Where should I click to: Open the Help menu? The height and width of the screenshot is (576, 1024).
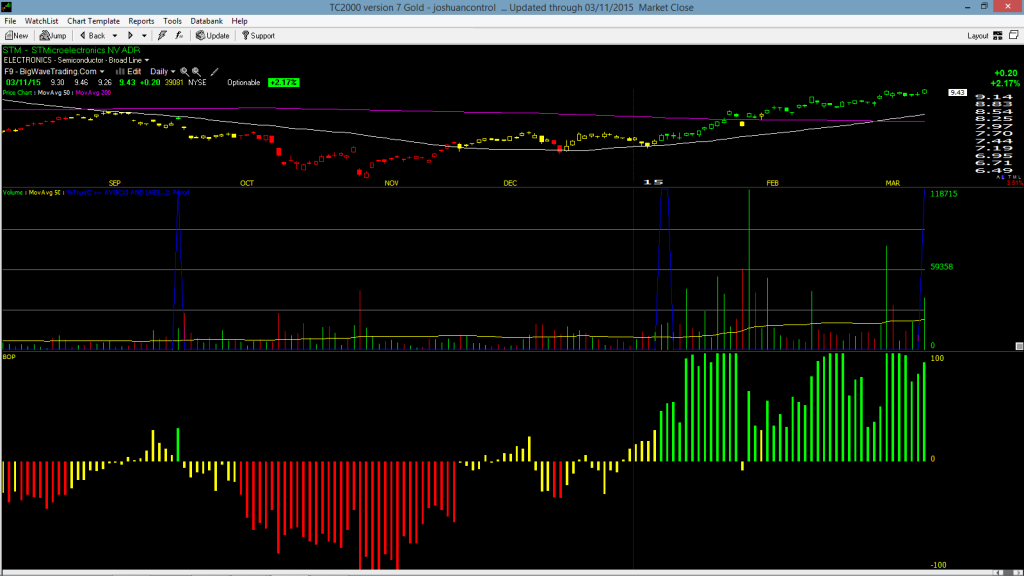pos(240,21)
